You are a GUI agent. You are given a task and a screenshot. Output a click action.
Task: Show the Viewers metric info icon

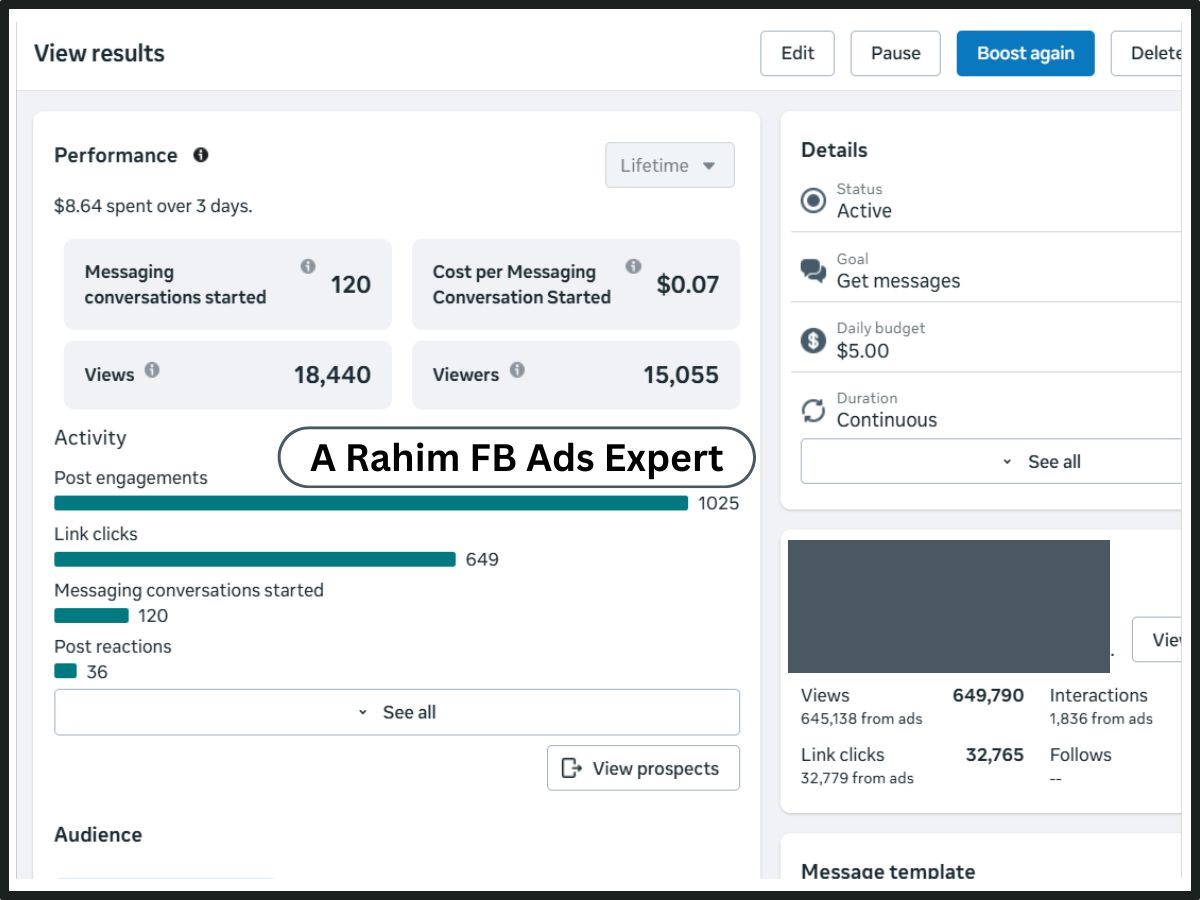coord(517,370)
